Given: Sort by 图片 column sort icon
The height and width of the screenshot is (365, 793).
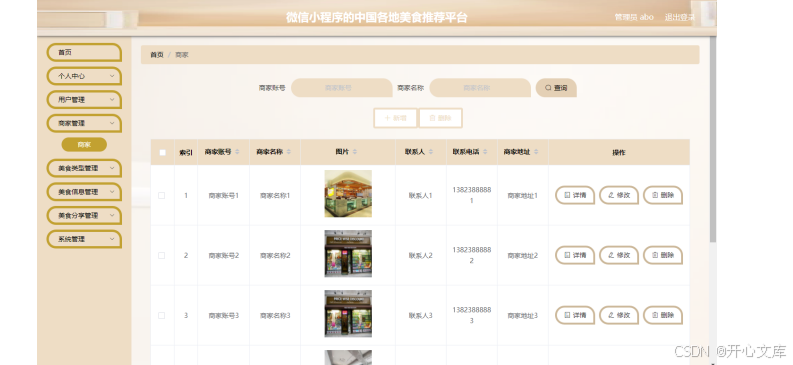Looking at the screenshot, I should coord(355,152).
